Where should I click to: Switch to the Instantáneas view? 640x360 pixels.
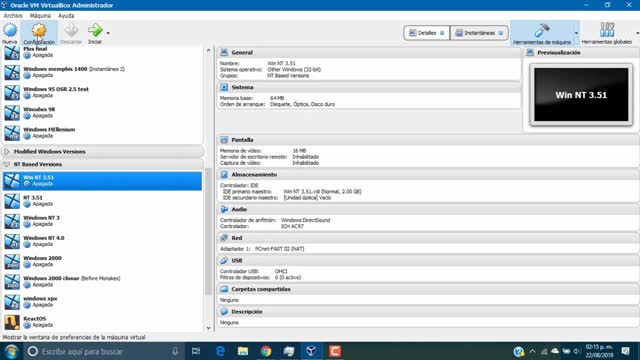click(x=479, y=33)
